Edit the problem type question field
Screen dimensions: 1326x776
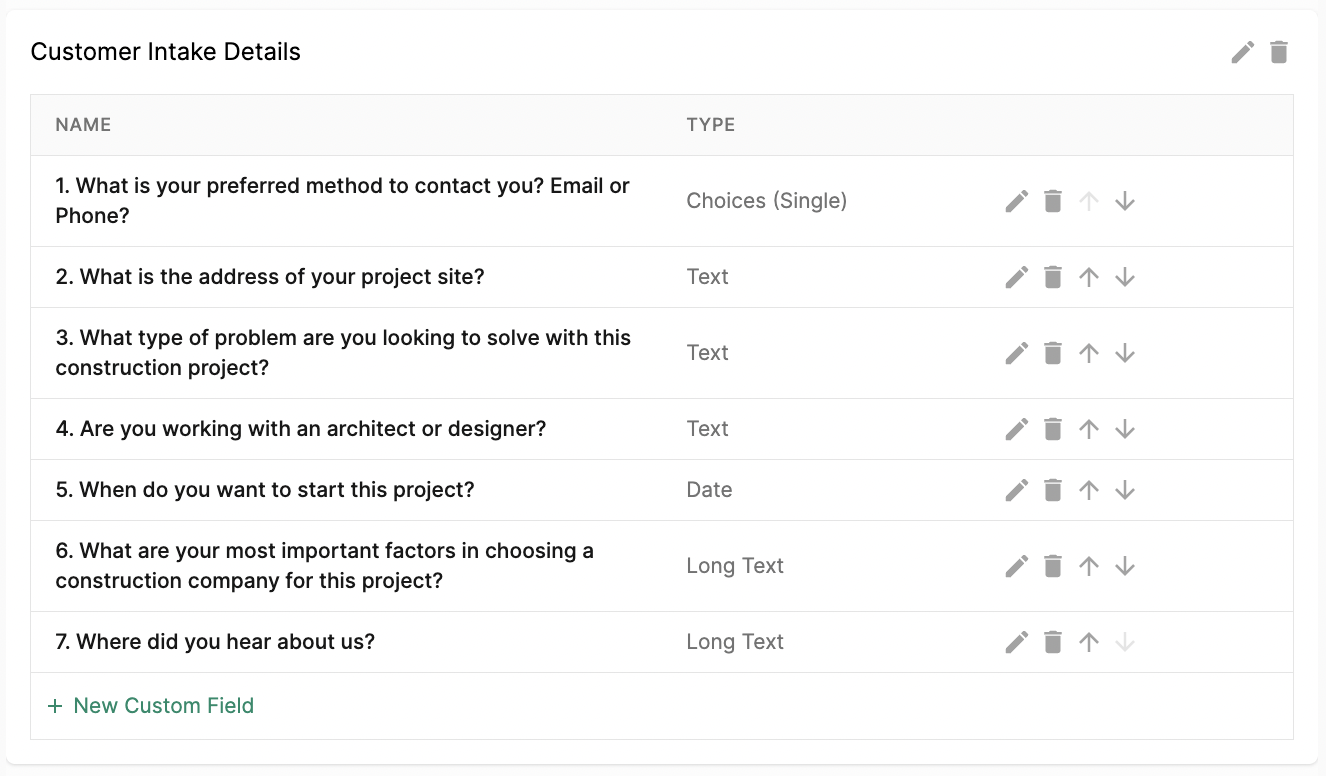pos(1017,353)
